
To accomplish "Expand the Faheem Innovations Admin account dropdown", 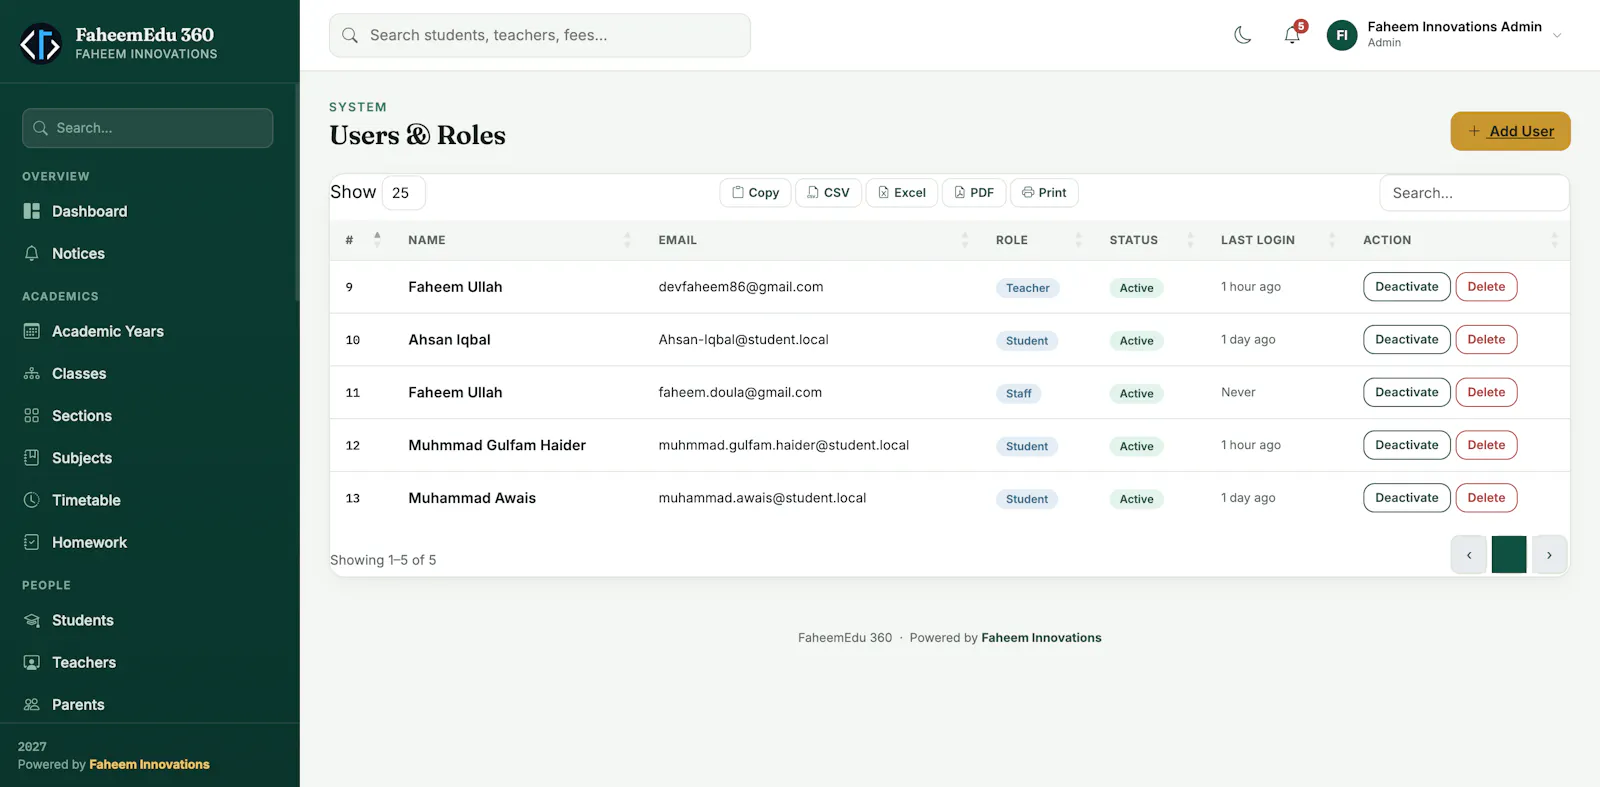I will pos(1557,35).
